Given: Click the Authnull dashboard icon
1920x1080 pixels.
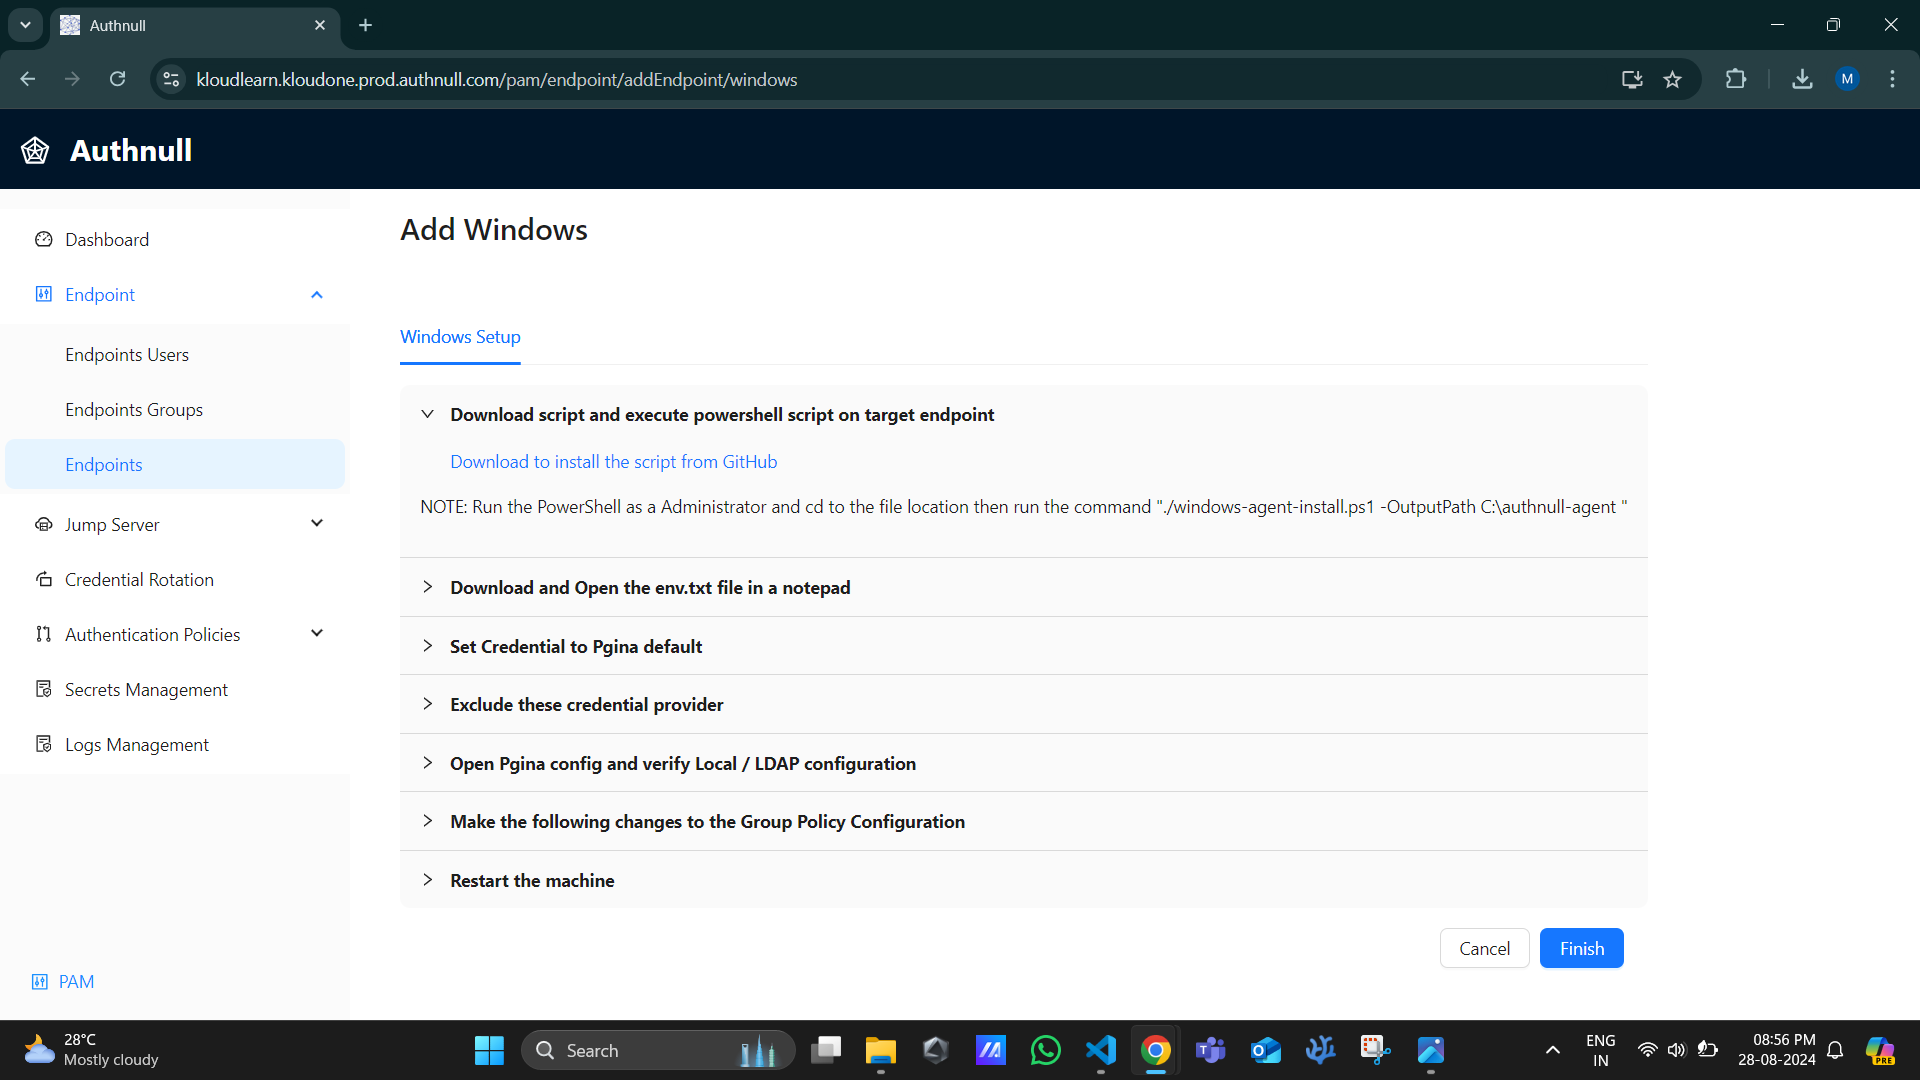Looking at the screenshot, I should coord(36,149).
